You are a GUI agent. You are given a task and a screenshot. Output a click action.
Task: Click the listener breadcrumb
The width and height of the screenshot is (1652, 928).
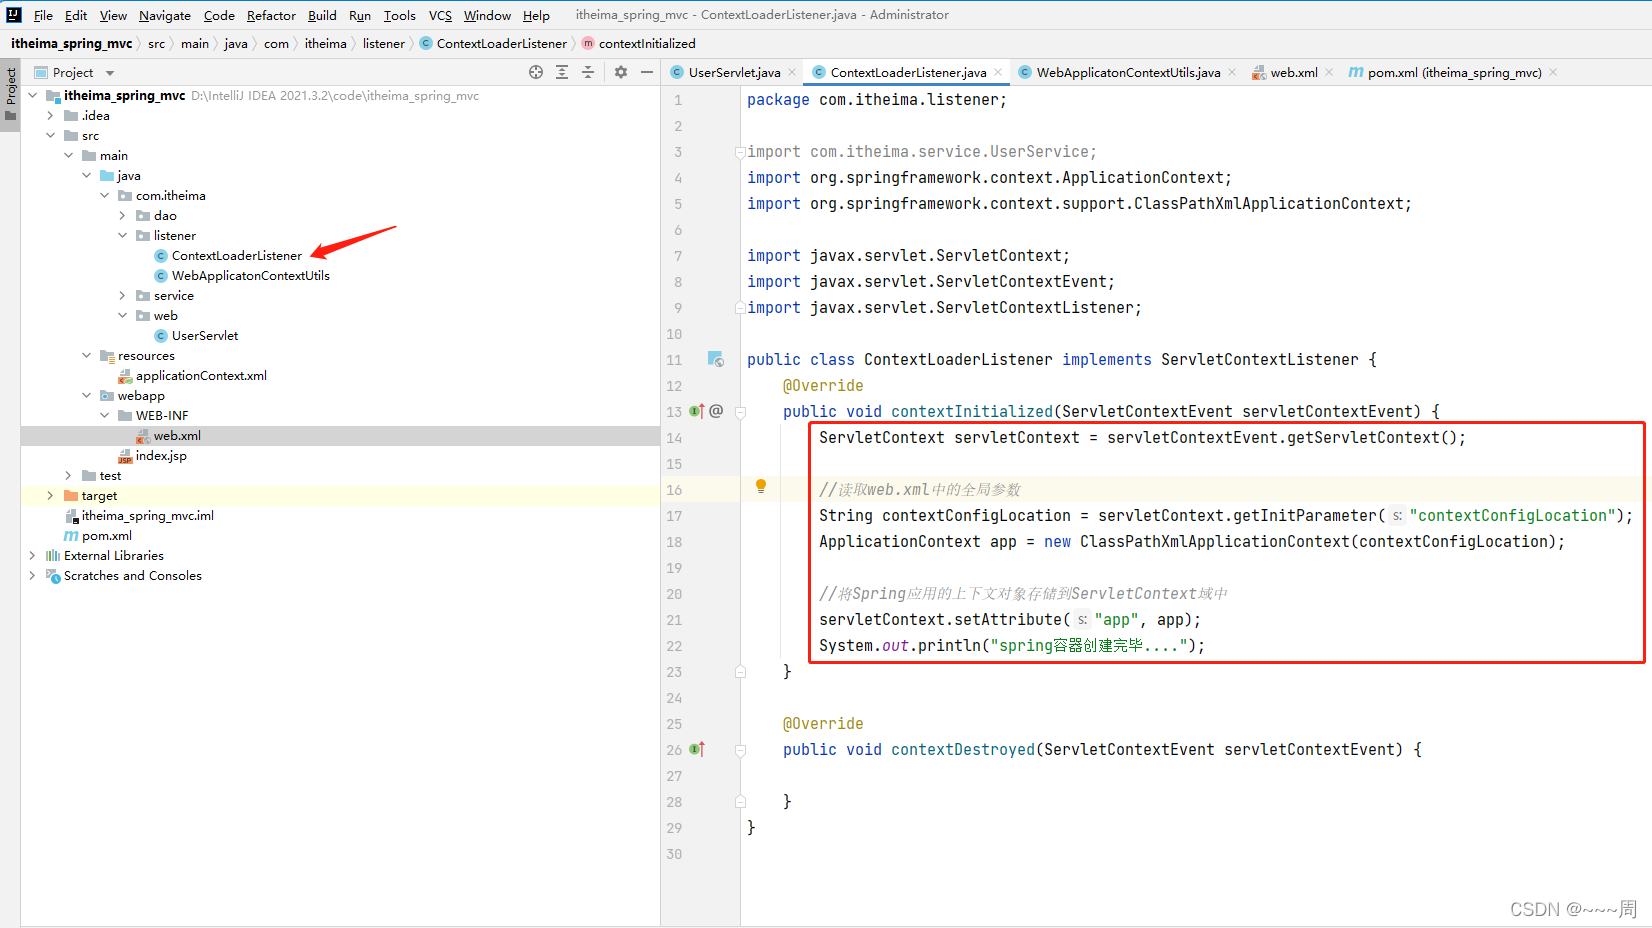click(x=384, y=43)
